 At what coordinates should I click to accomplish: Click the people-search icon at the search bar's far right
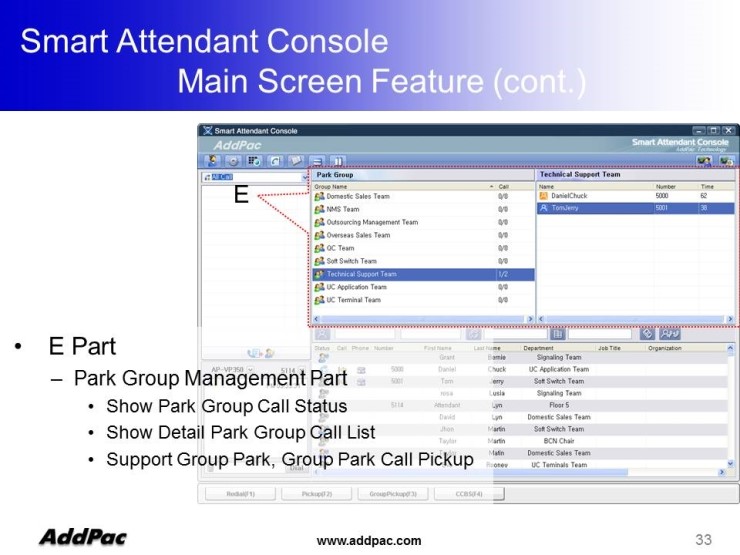pos(670,334)
